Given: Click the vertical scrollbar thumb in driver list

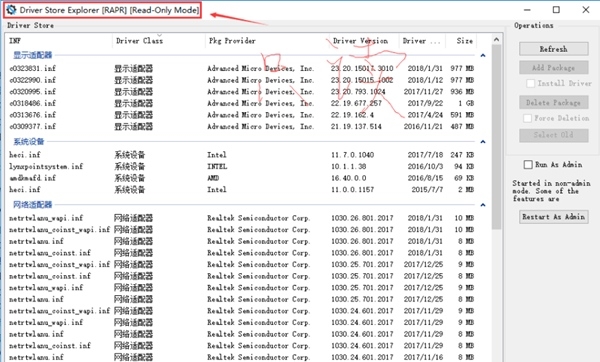Looking at the screenshot, I should pyautogui.click(x=496, y=137).
